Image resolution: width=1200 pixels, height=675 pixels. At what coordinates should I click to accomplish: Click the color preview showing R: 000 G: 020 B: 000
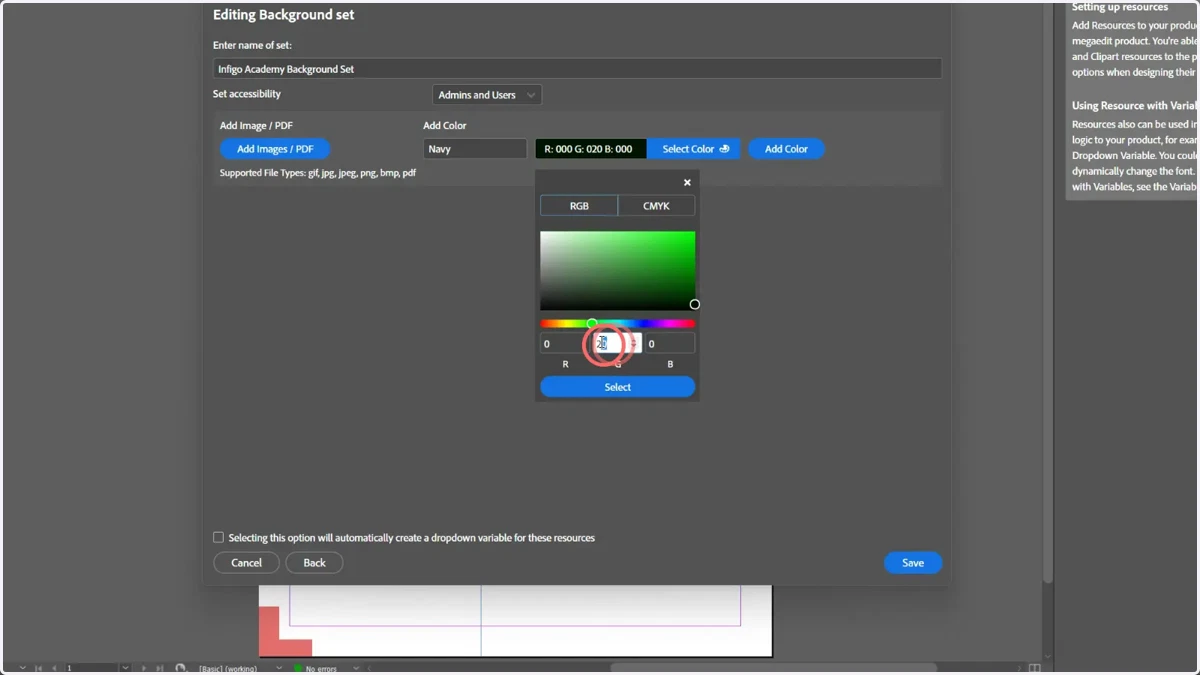pyautogui.click(x=591, y=149)
